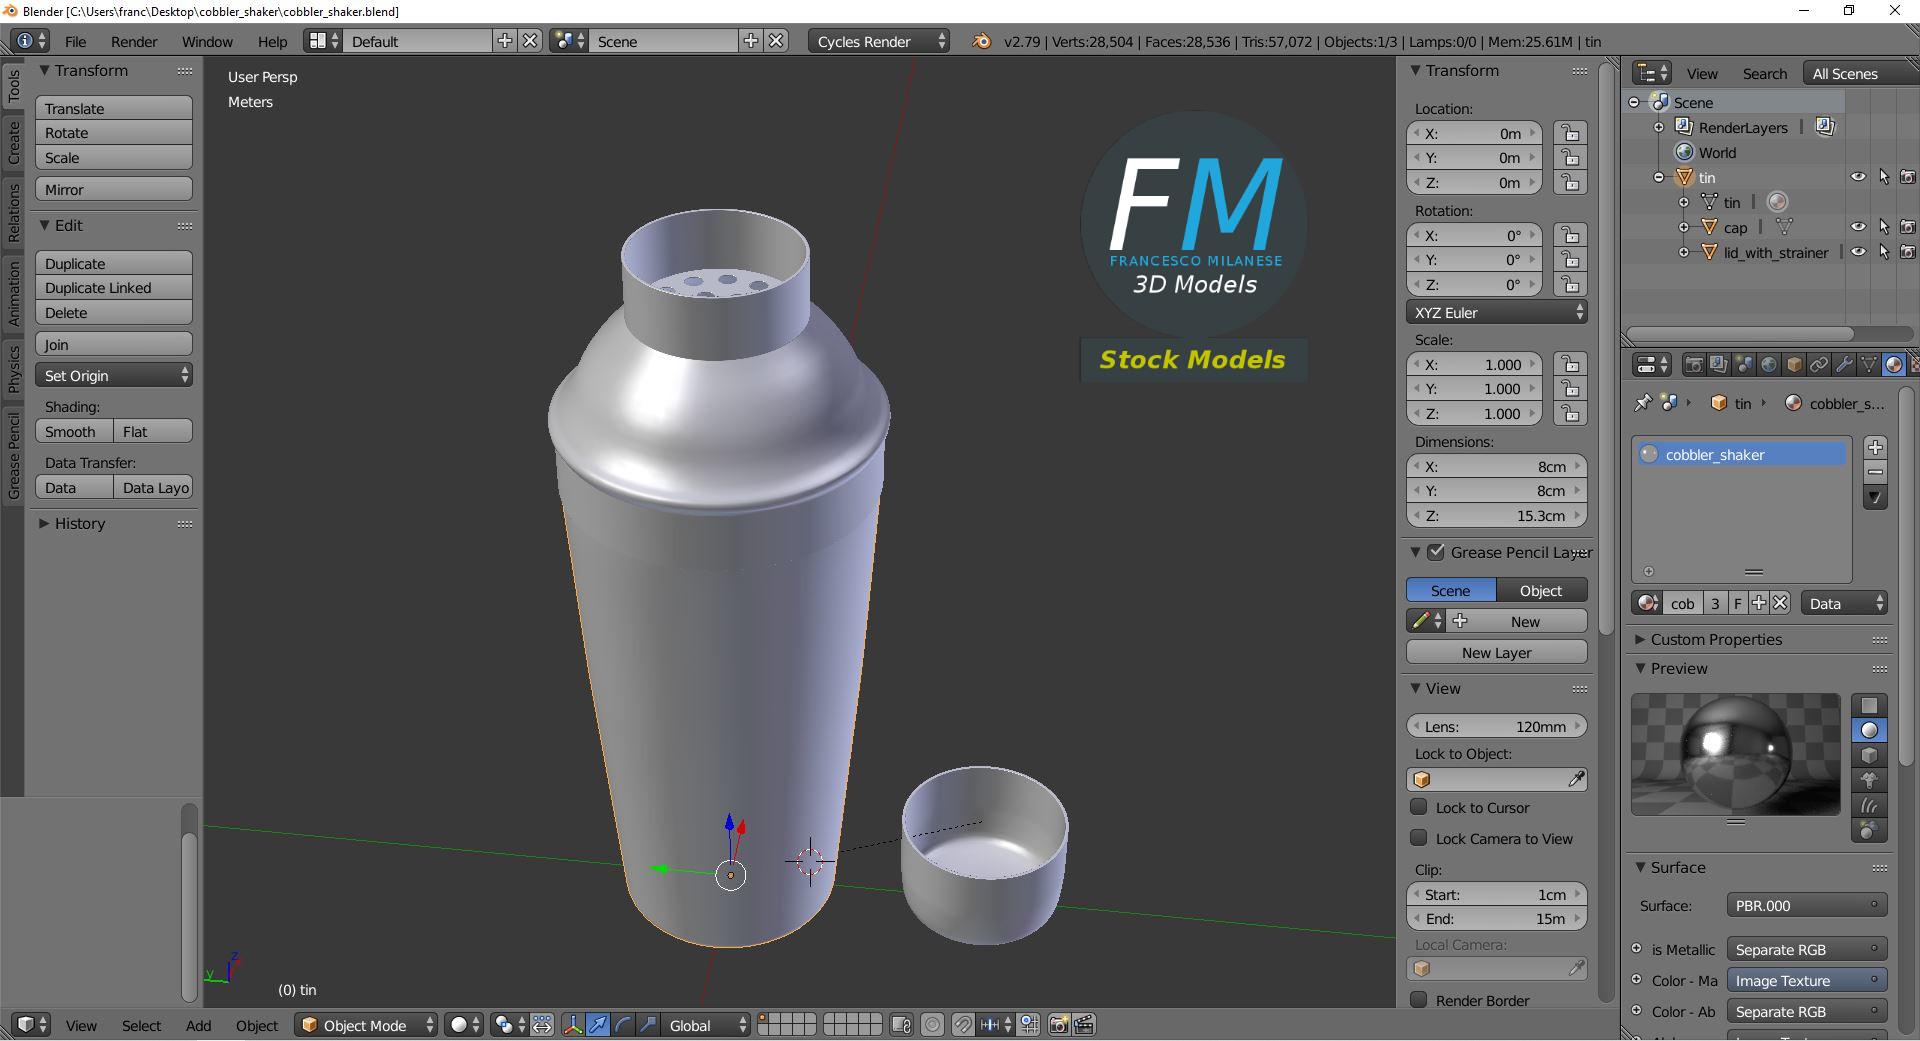This screenshot has width=1920, height=1041.
Task: Click the OpenGL render animation clapper icon
Action: point(1084,1025)
